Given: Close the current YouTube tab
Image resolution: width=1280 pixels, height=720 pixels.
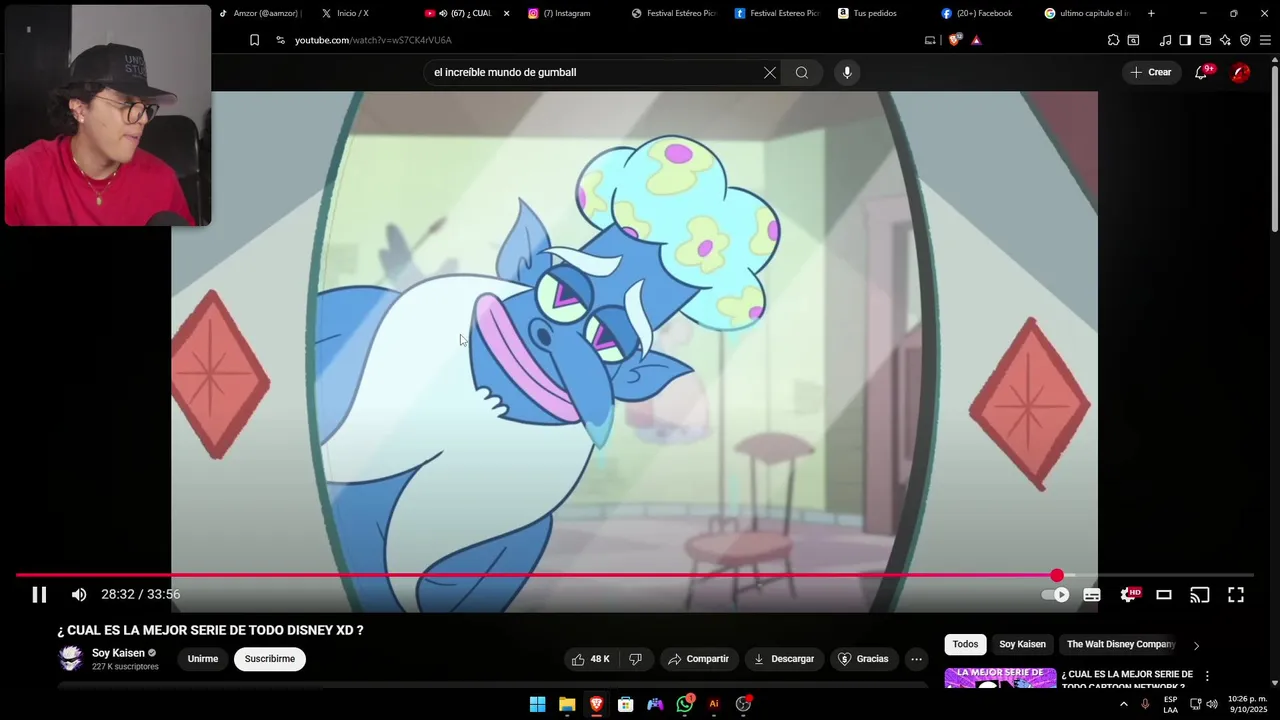Looking at the screenshot, I should point(506,13).
